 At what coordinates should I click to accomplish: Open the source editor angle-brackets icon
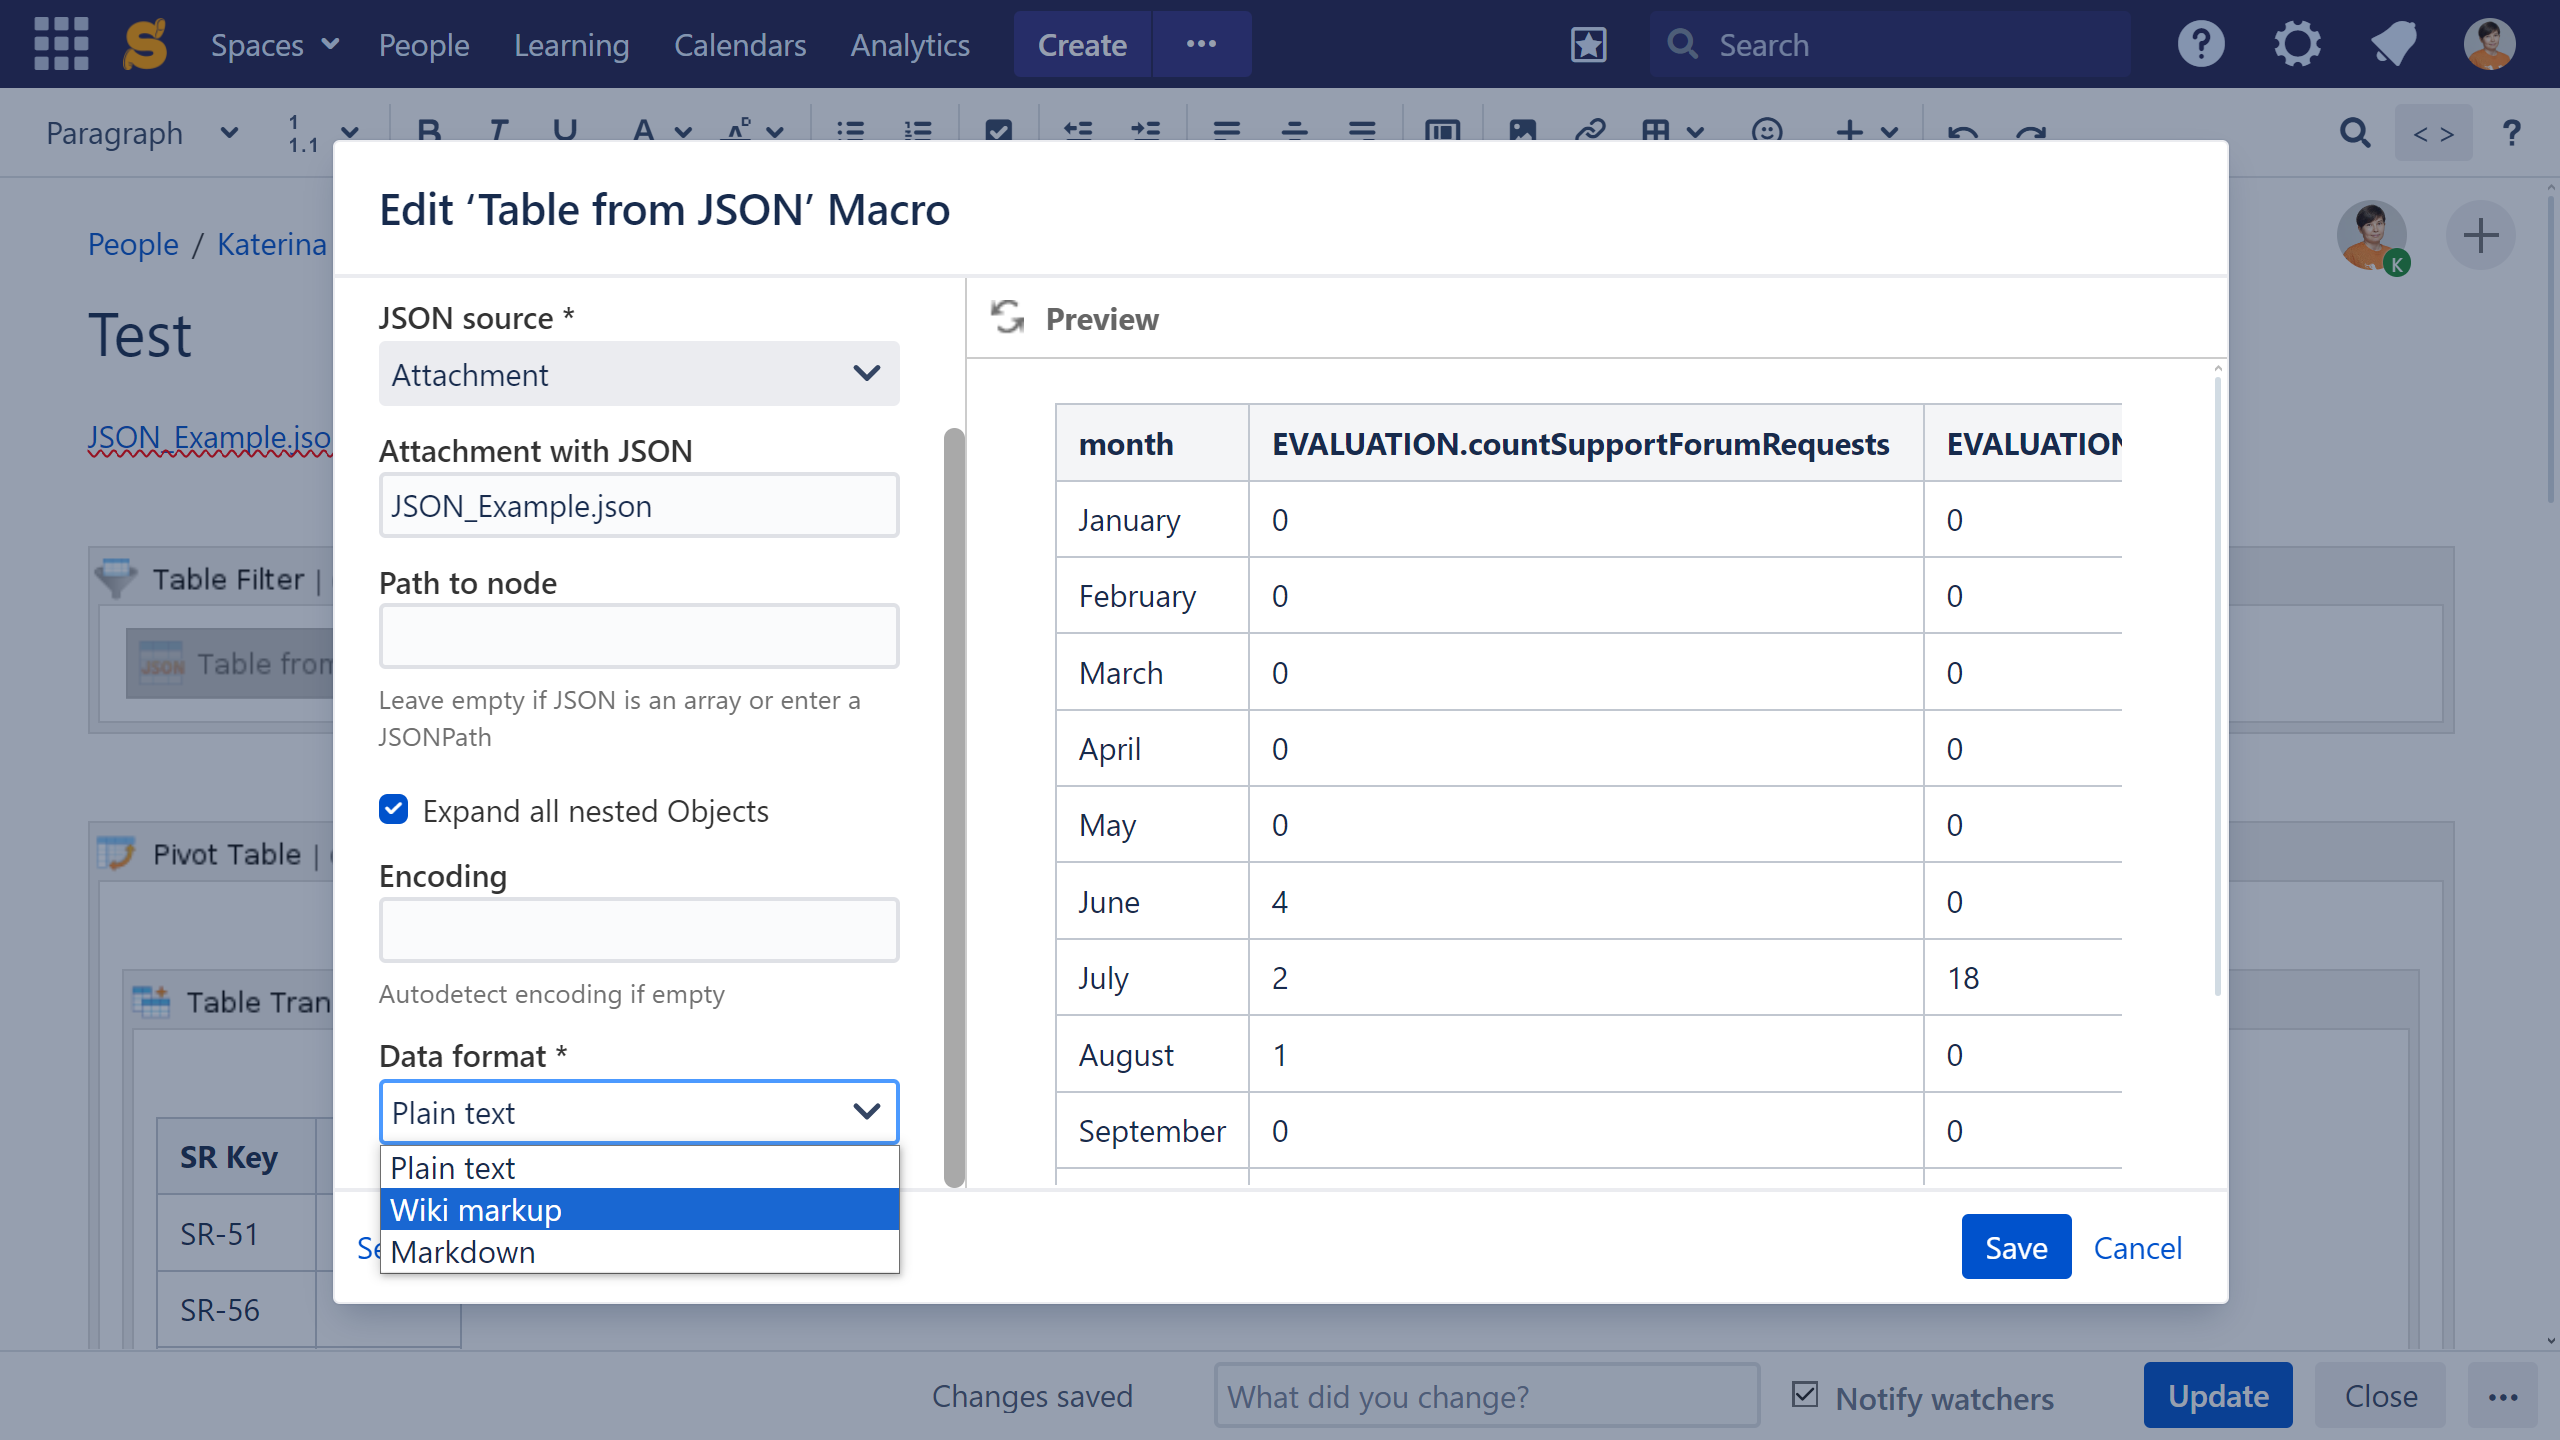pyautogui.click(x=2433, y=133)
